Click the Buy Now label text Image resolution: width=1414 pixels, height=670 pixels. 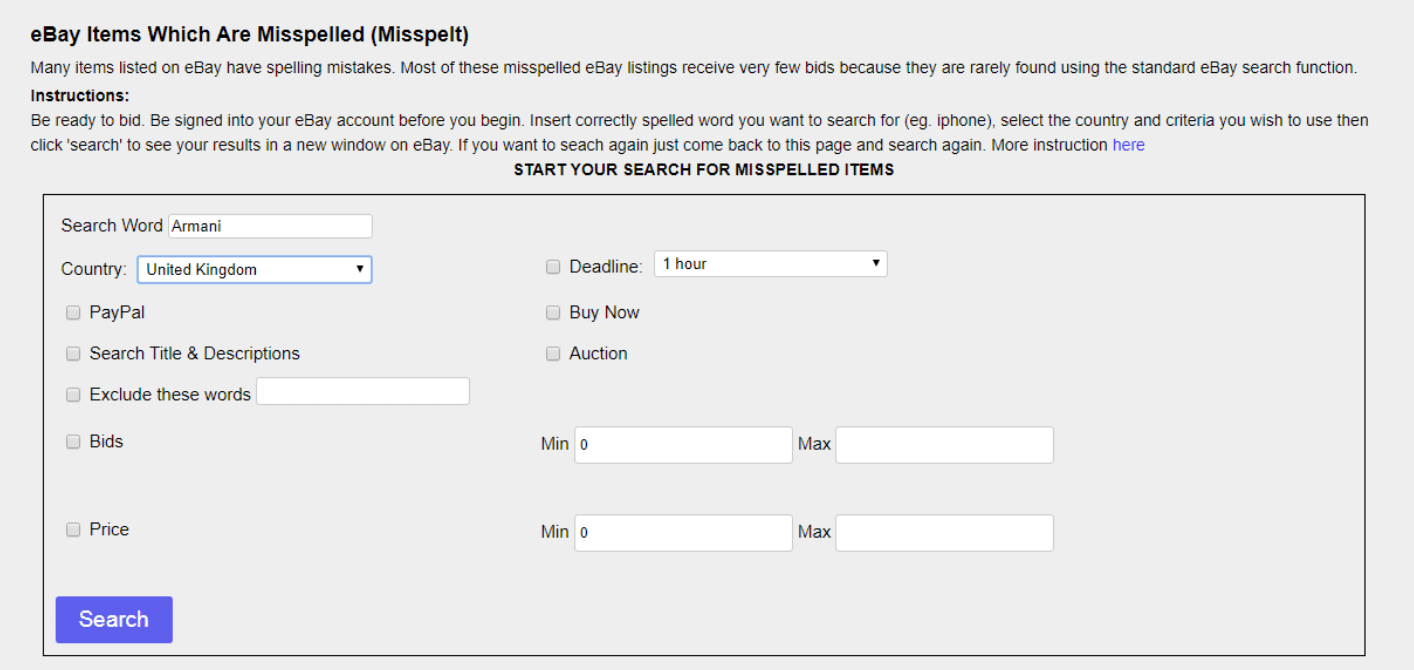point(604,312)
